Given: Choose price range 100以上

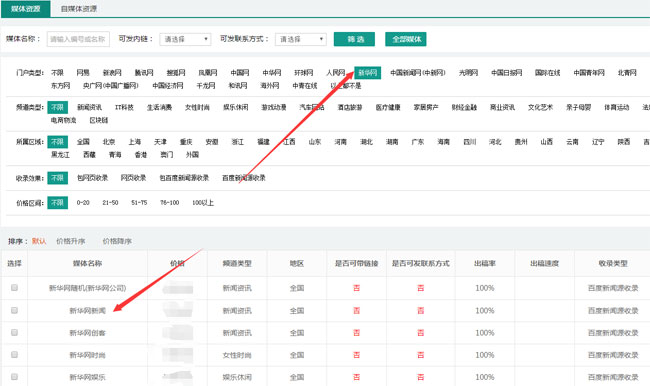Looking at the screenshot, I should click(203, 202).
